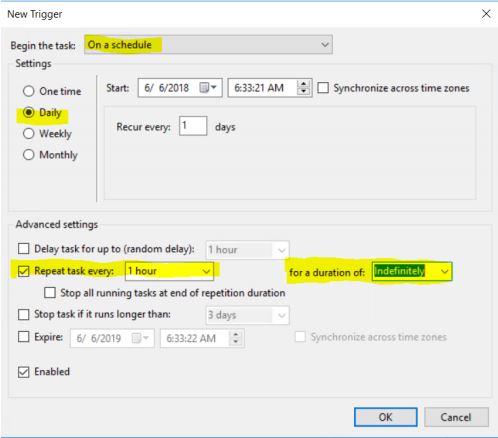Click the Expire date 6/6/2019 field

pos(112,338)
